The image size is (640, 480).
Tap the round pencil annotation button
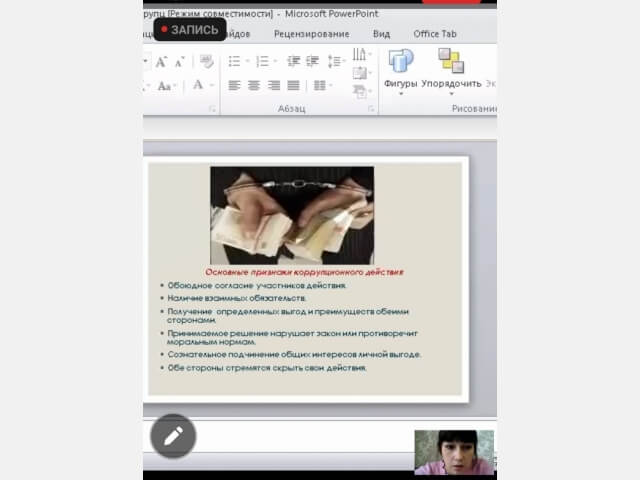pyautogui.click(x=173, y=436)
